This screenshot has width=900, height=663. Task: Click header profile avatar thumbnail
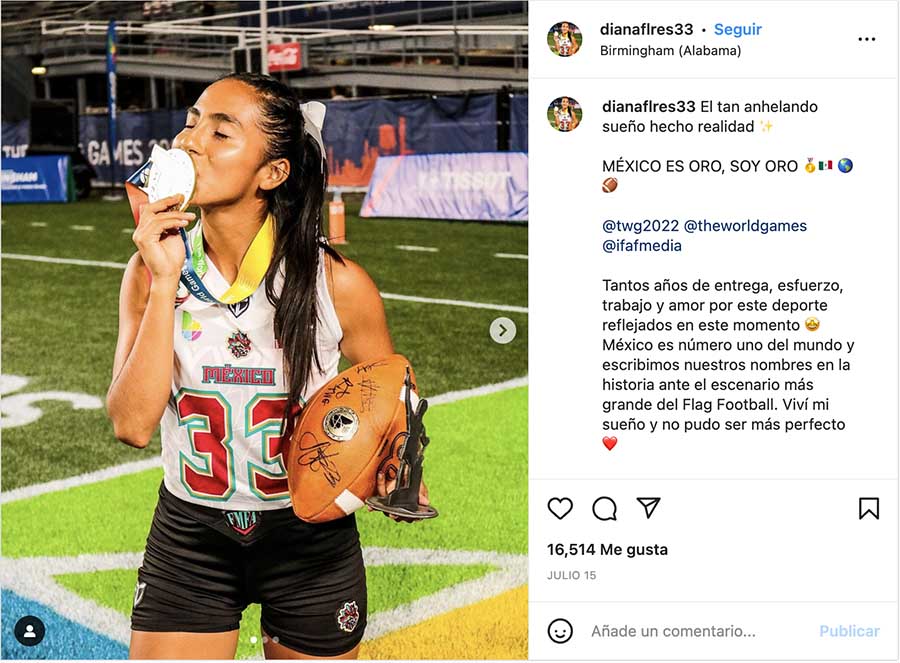pos(564,39)
